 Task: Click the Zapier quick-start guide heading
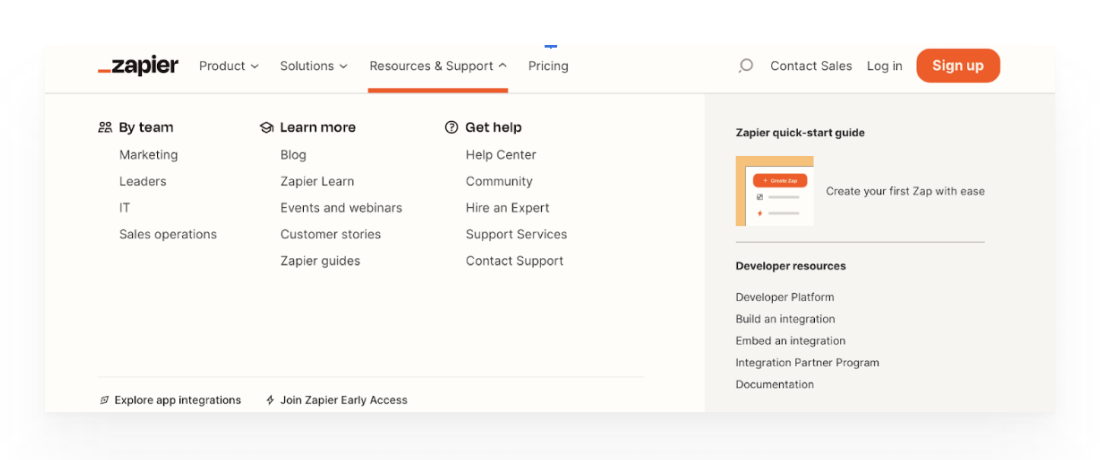(x=800, y=133)
